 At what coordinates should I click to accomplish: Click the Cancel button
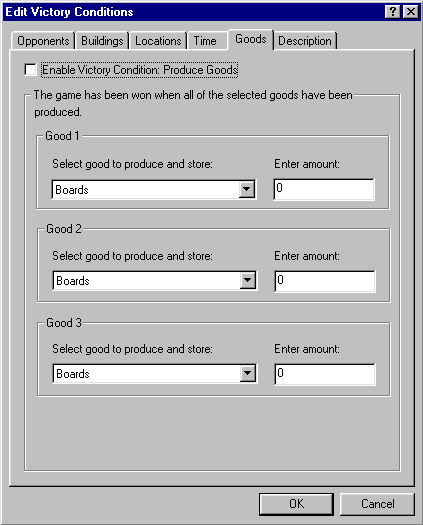pos(378,504)
